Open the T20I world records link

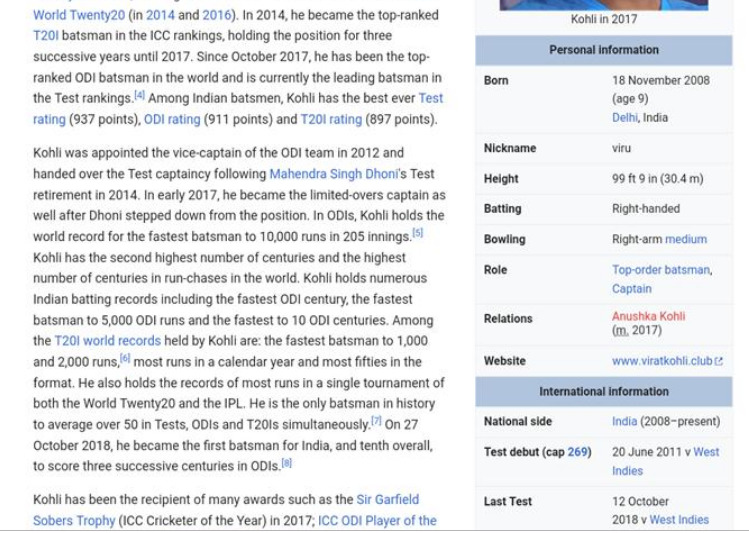pos(107,341)
